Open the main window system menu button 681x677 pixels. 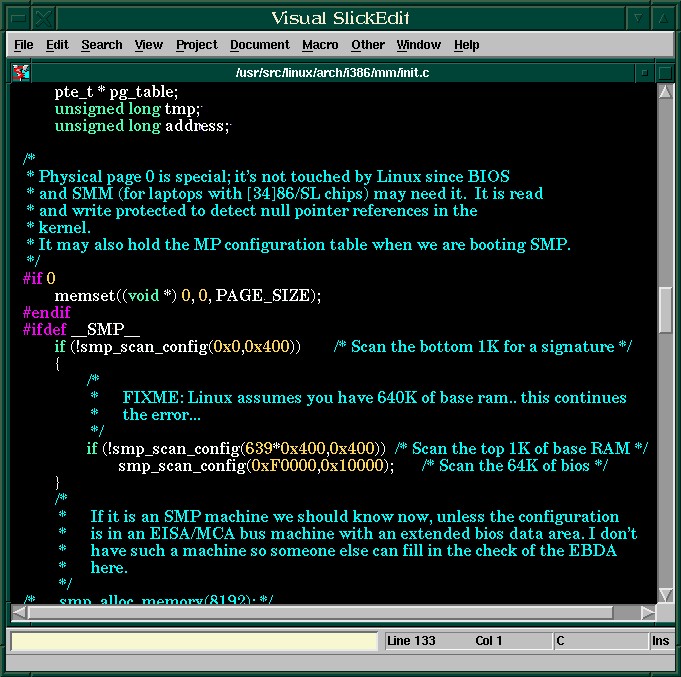[18, 18]
